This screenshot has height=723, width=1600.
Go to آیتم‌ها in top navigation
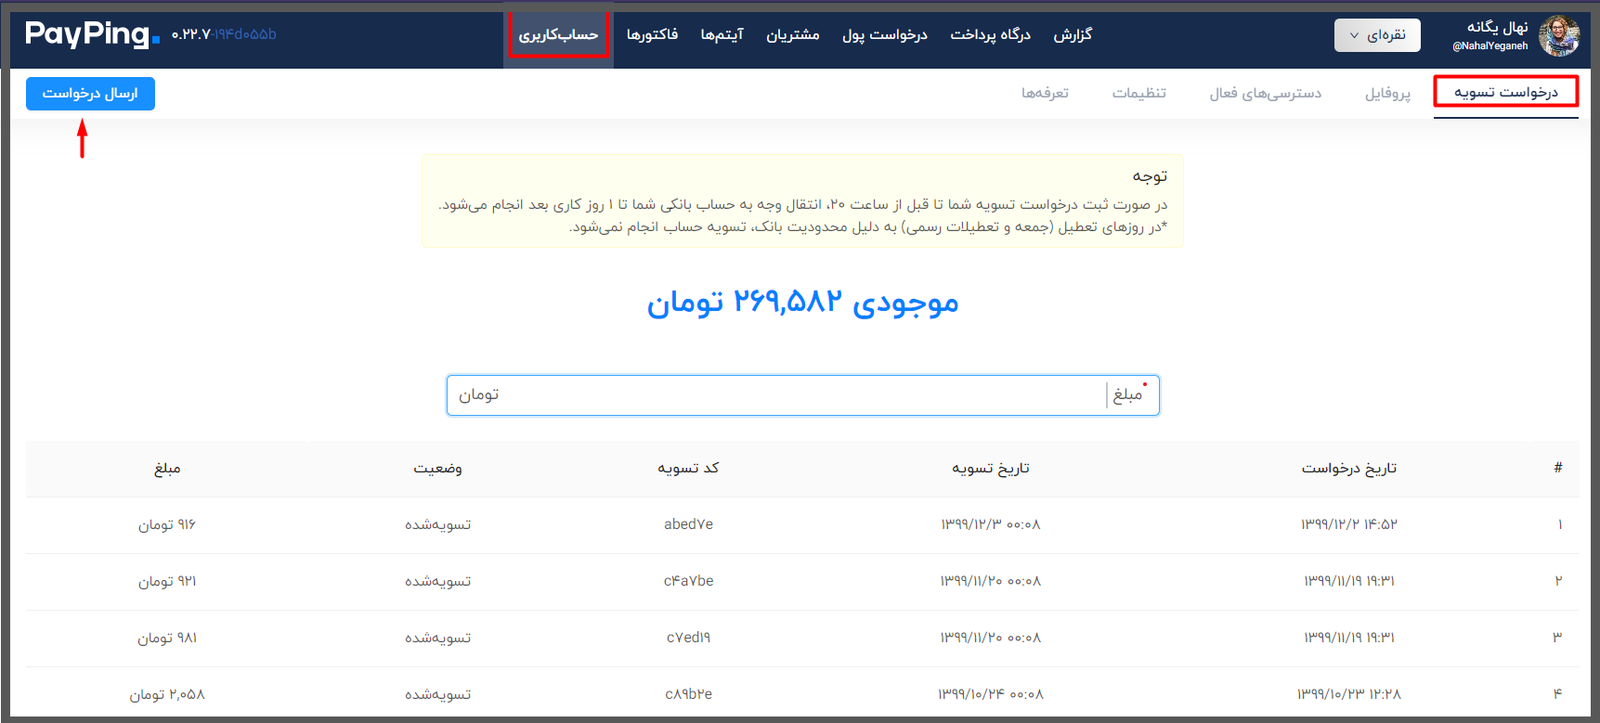pyautogui.click(x=722, y=35)
